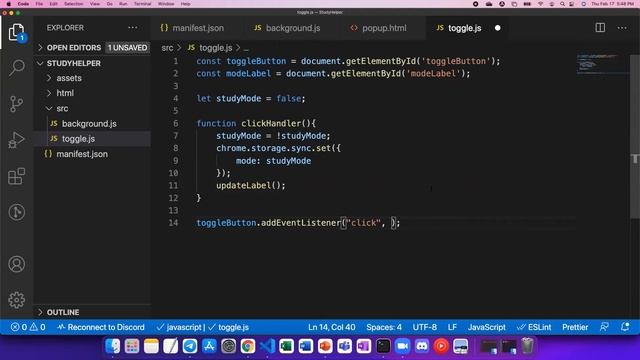Open the Terminal menu in menu bar
Screen dimensions: 640x360
(x=142, y=4)
